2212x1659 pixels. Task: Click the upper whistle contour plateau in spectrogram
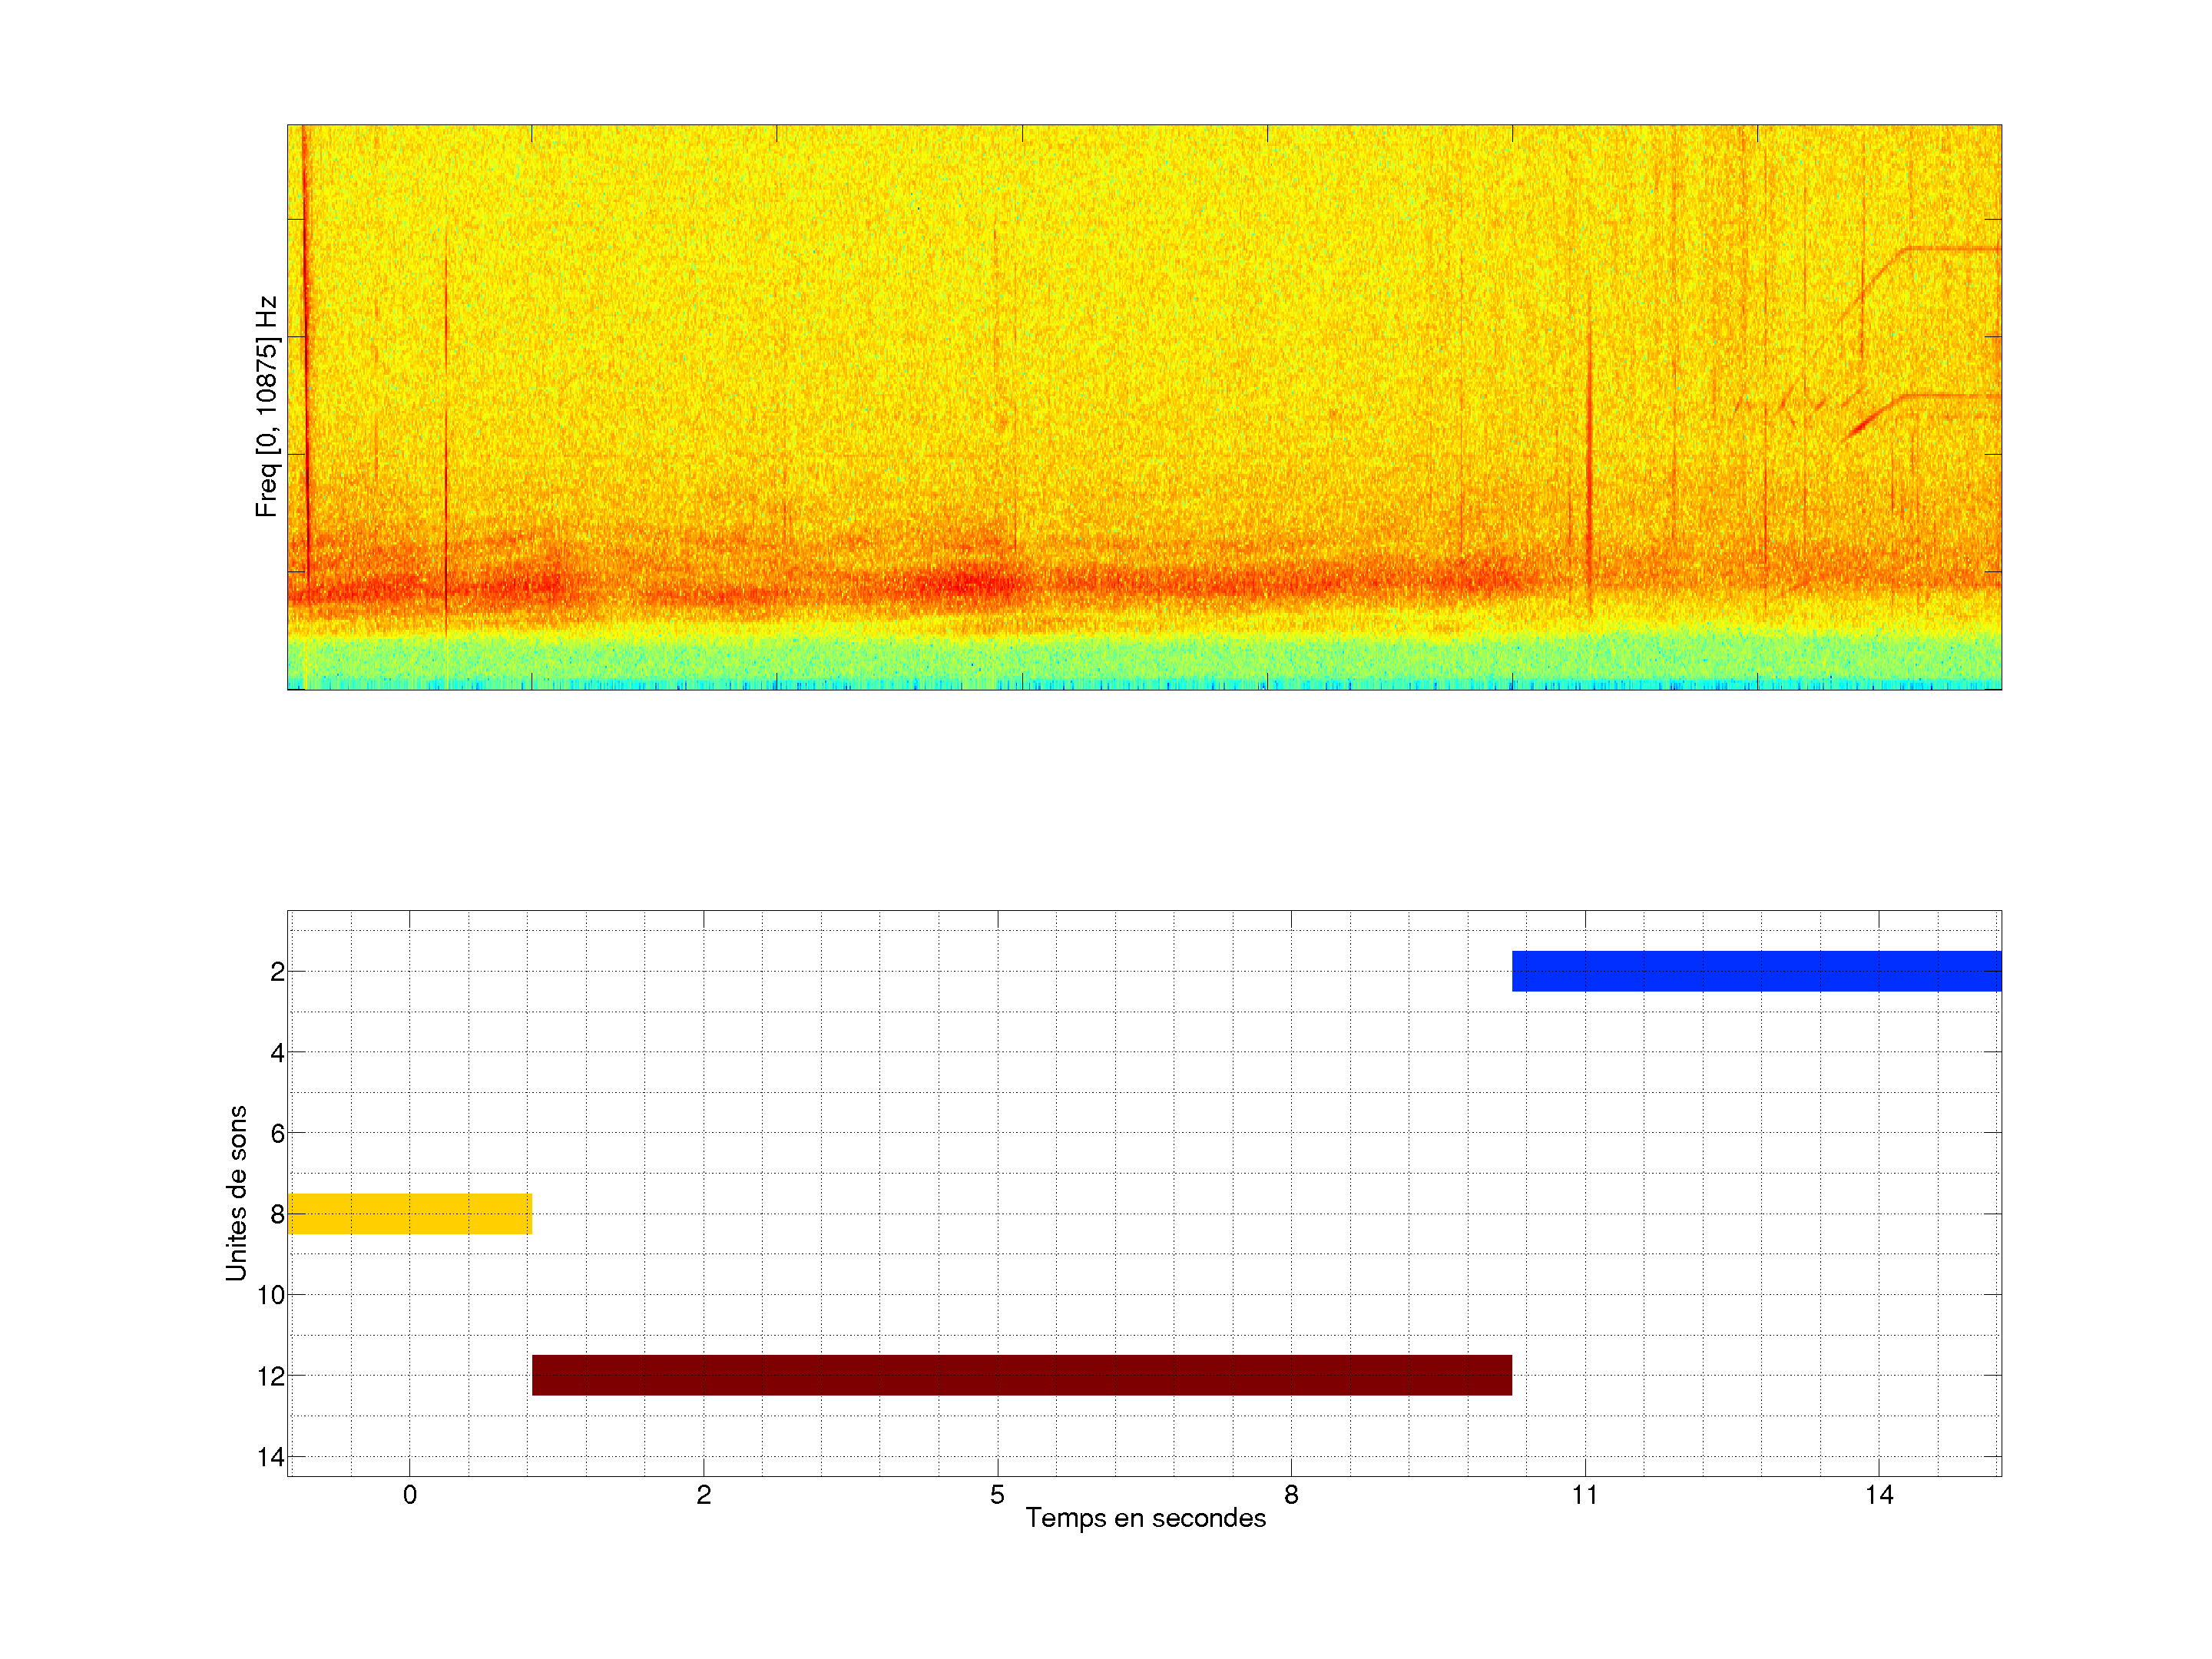tap(1950, 248)
